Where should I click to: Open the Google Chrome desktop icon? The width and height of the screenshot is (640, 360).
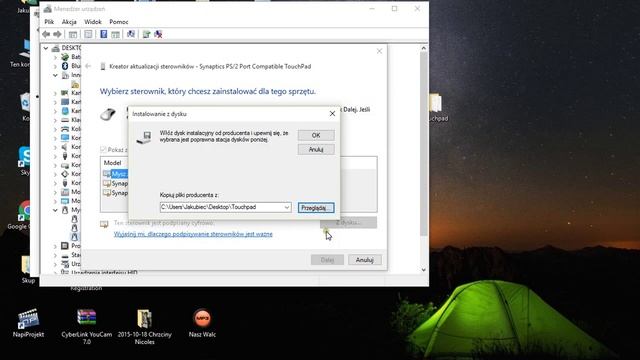(24, 215)
